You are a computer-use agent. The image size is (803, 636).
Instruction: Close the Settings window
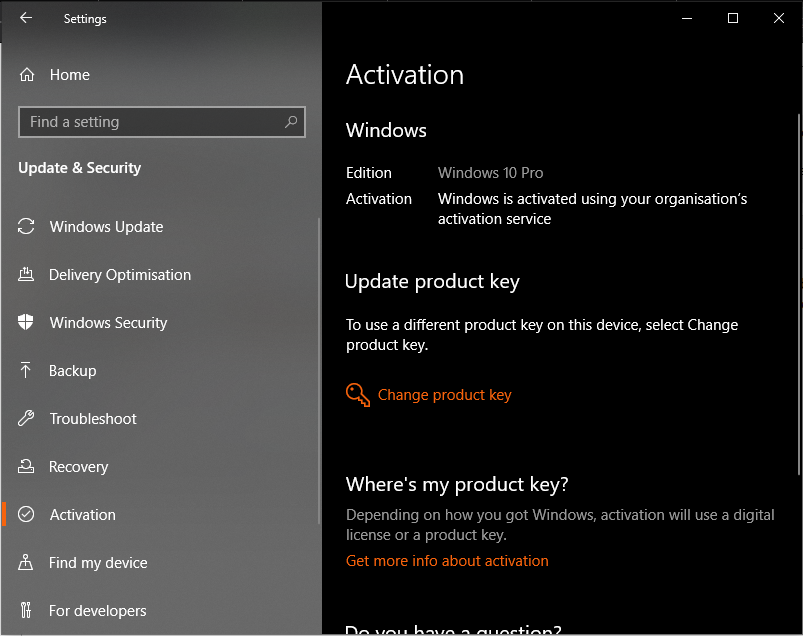click(x=779, y=18)
